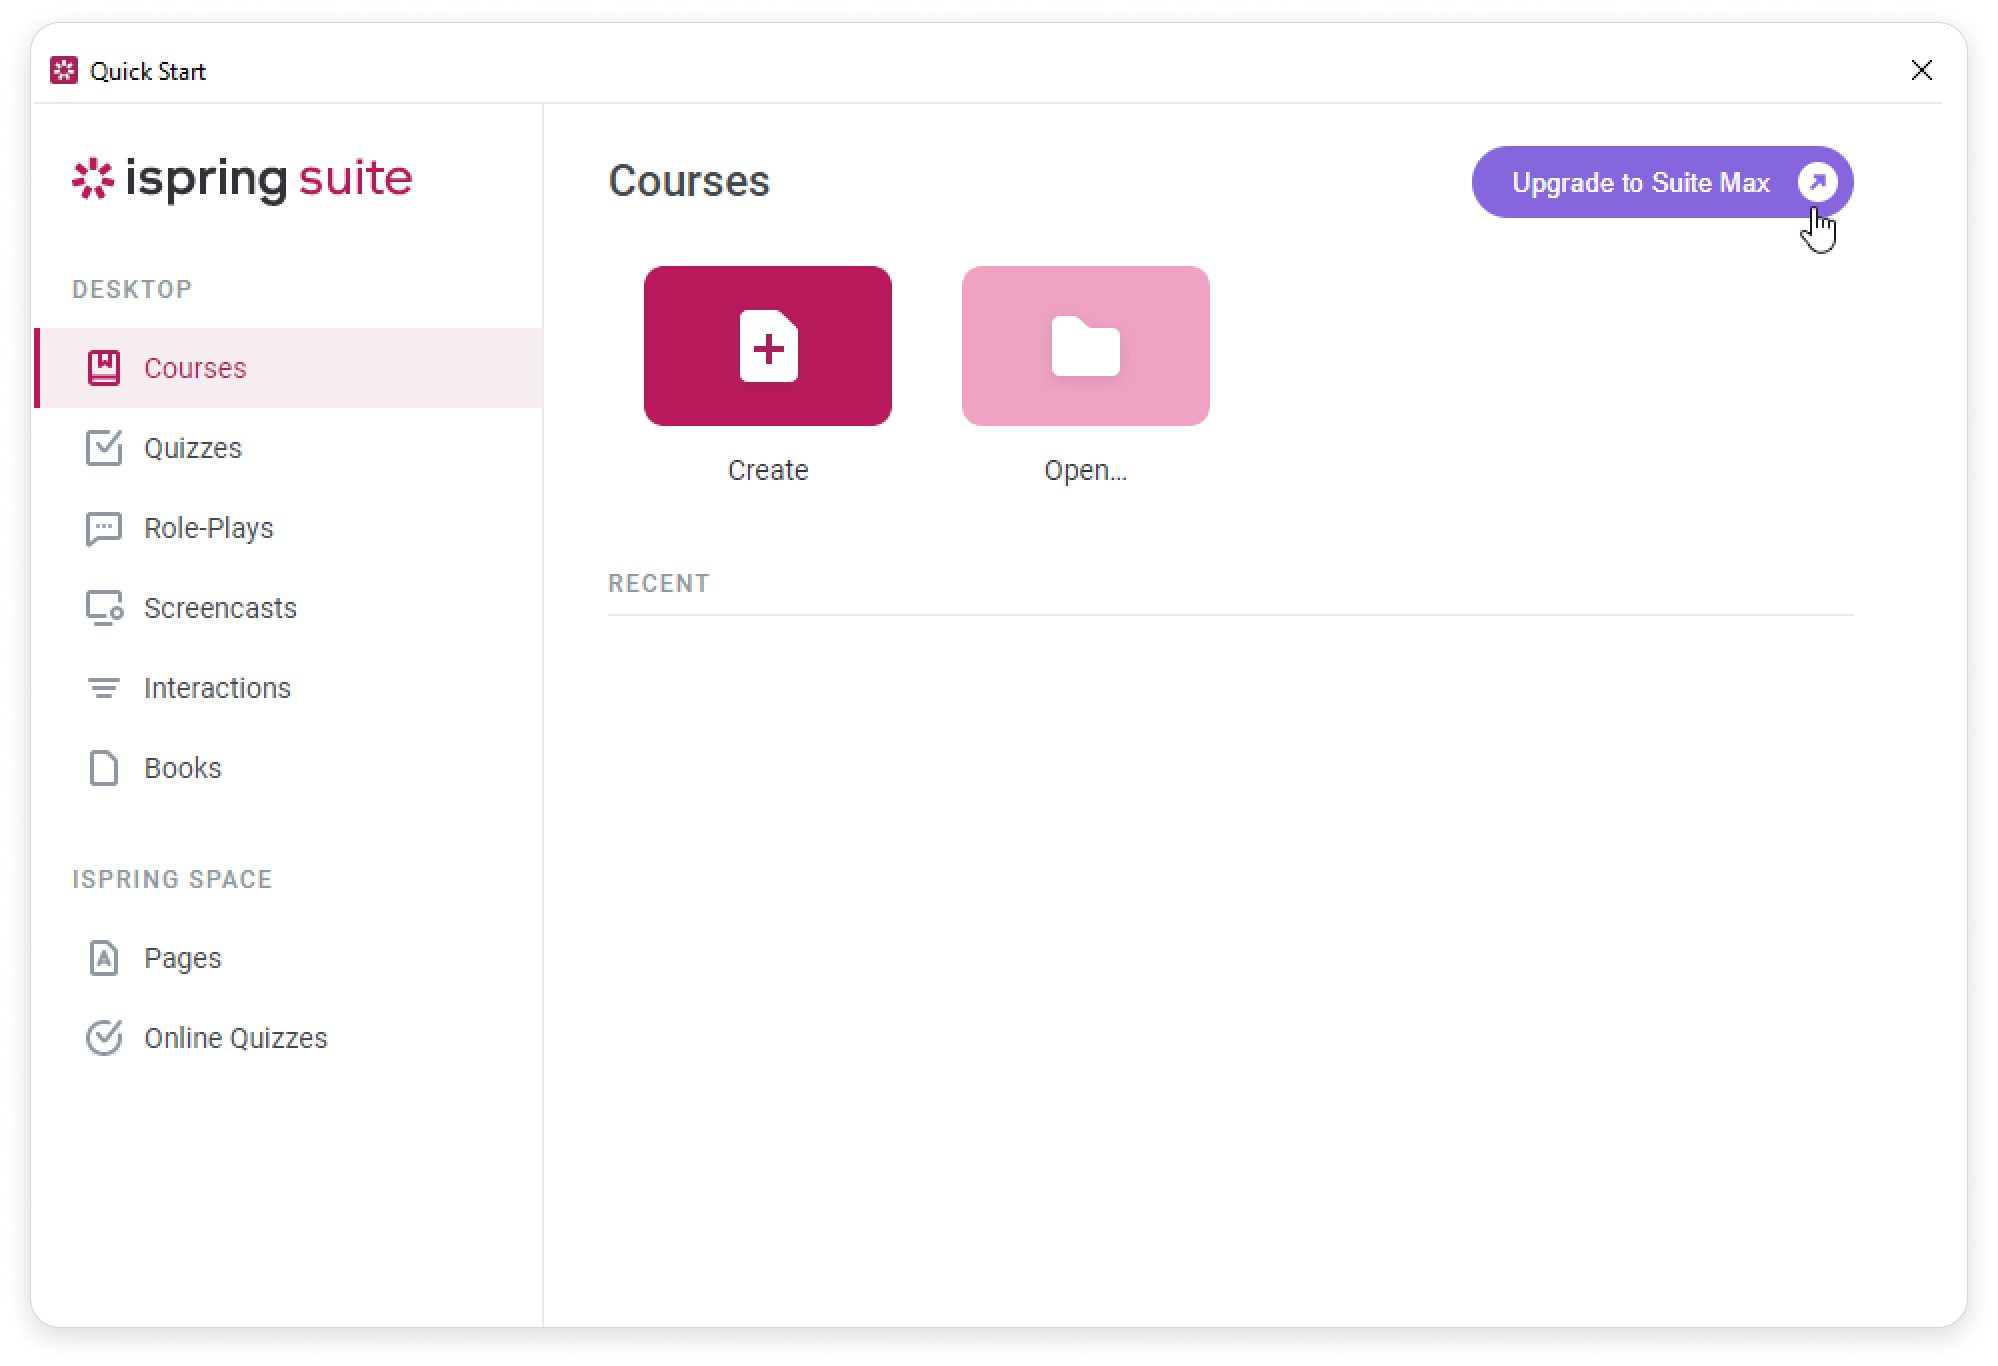Viewport: 1998px width, 1366px height.
Task: Select the Online Quizzes checkmark icon
Action: point(103,1037)
